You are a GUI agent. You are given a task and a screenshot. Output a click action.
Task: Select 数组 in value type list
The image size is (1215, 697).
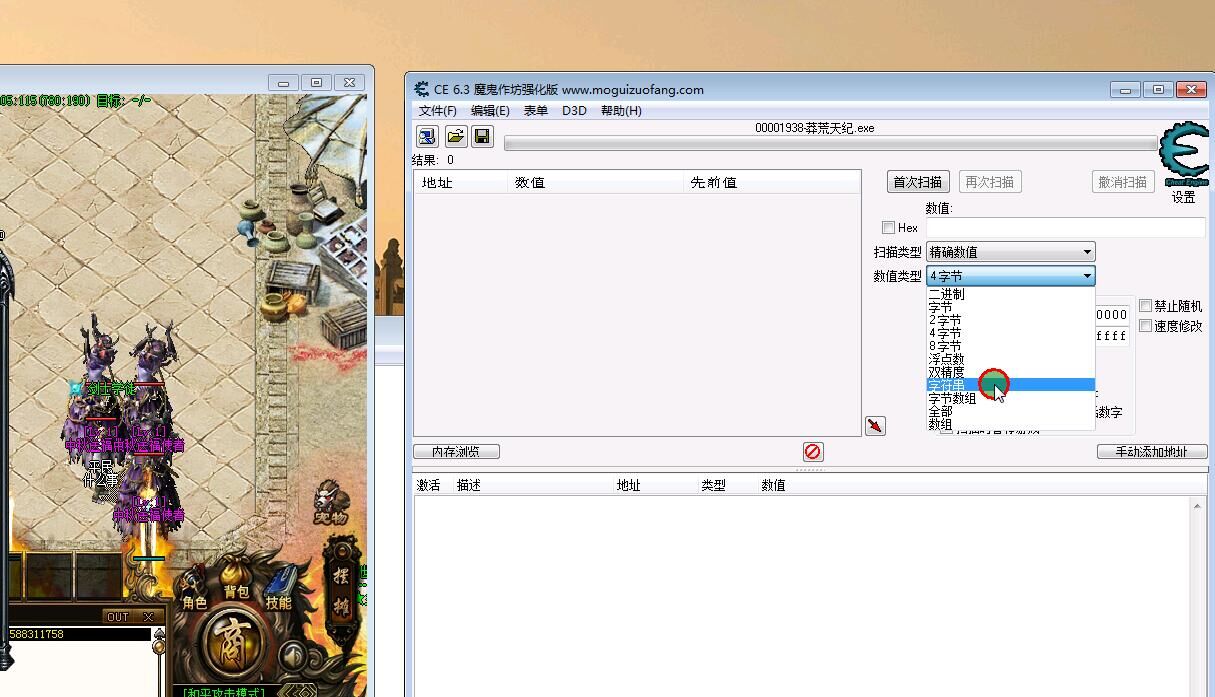[1010, 424]
